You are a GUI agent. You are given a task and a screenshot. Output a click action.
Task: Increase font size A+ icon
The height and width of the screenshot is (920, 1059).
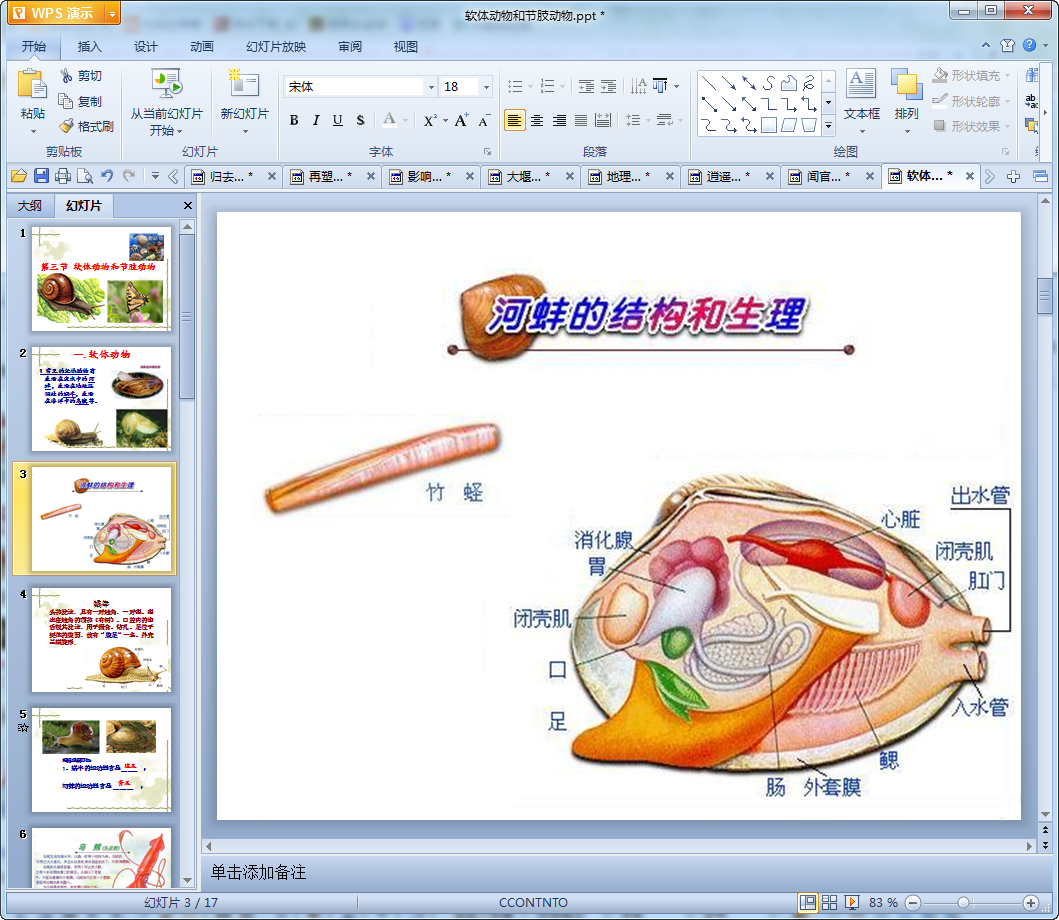pyautogui.click(x=461, y=120)
